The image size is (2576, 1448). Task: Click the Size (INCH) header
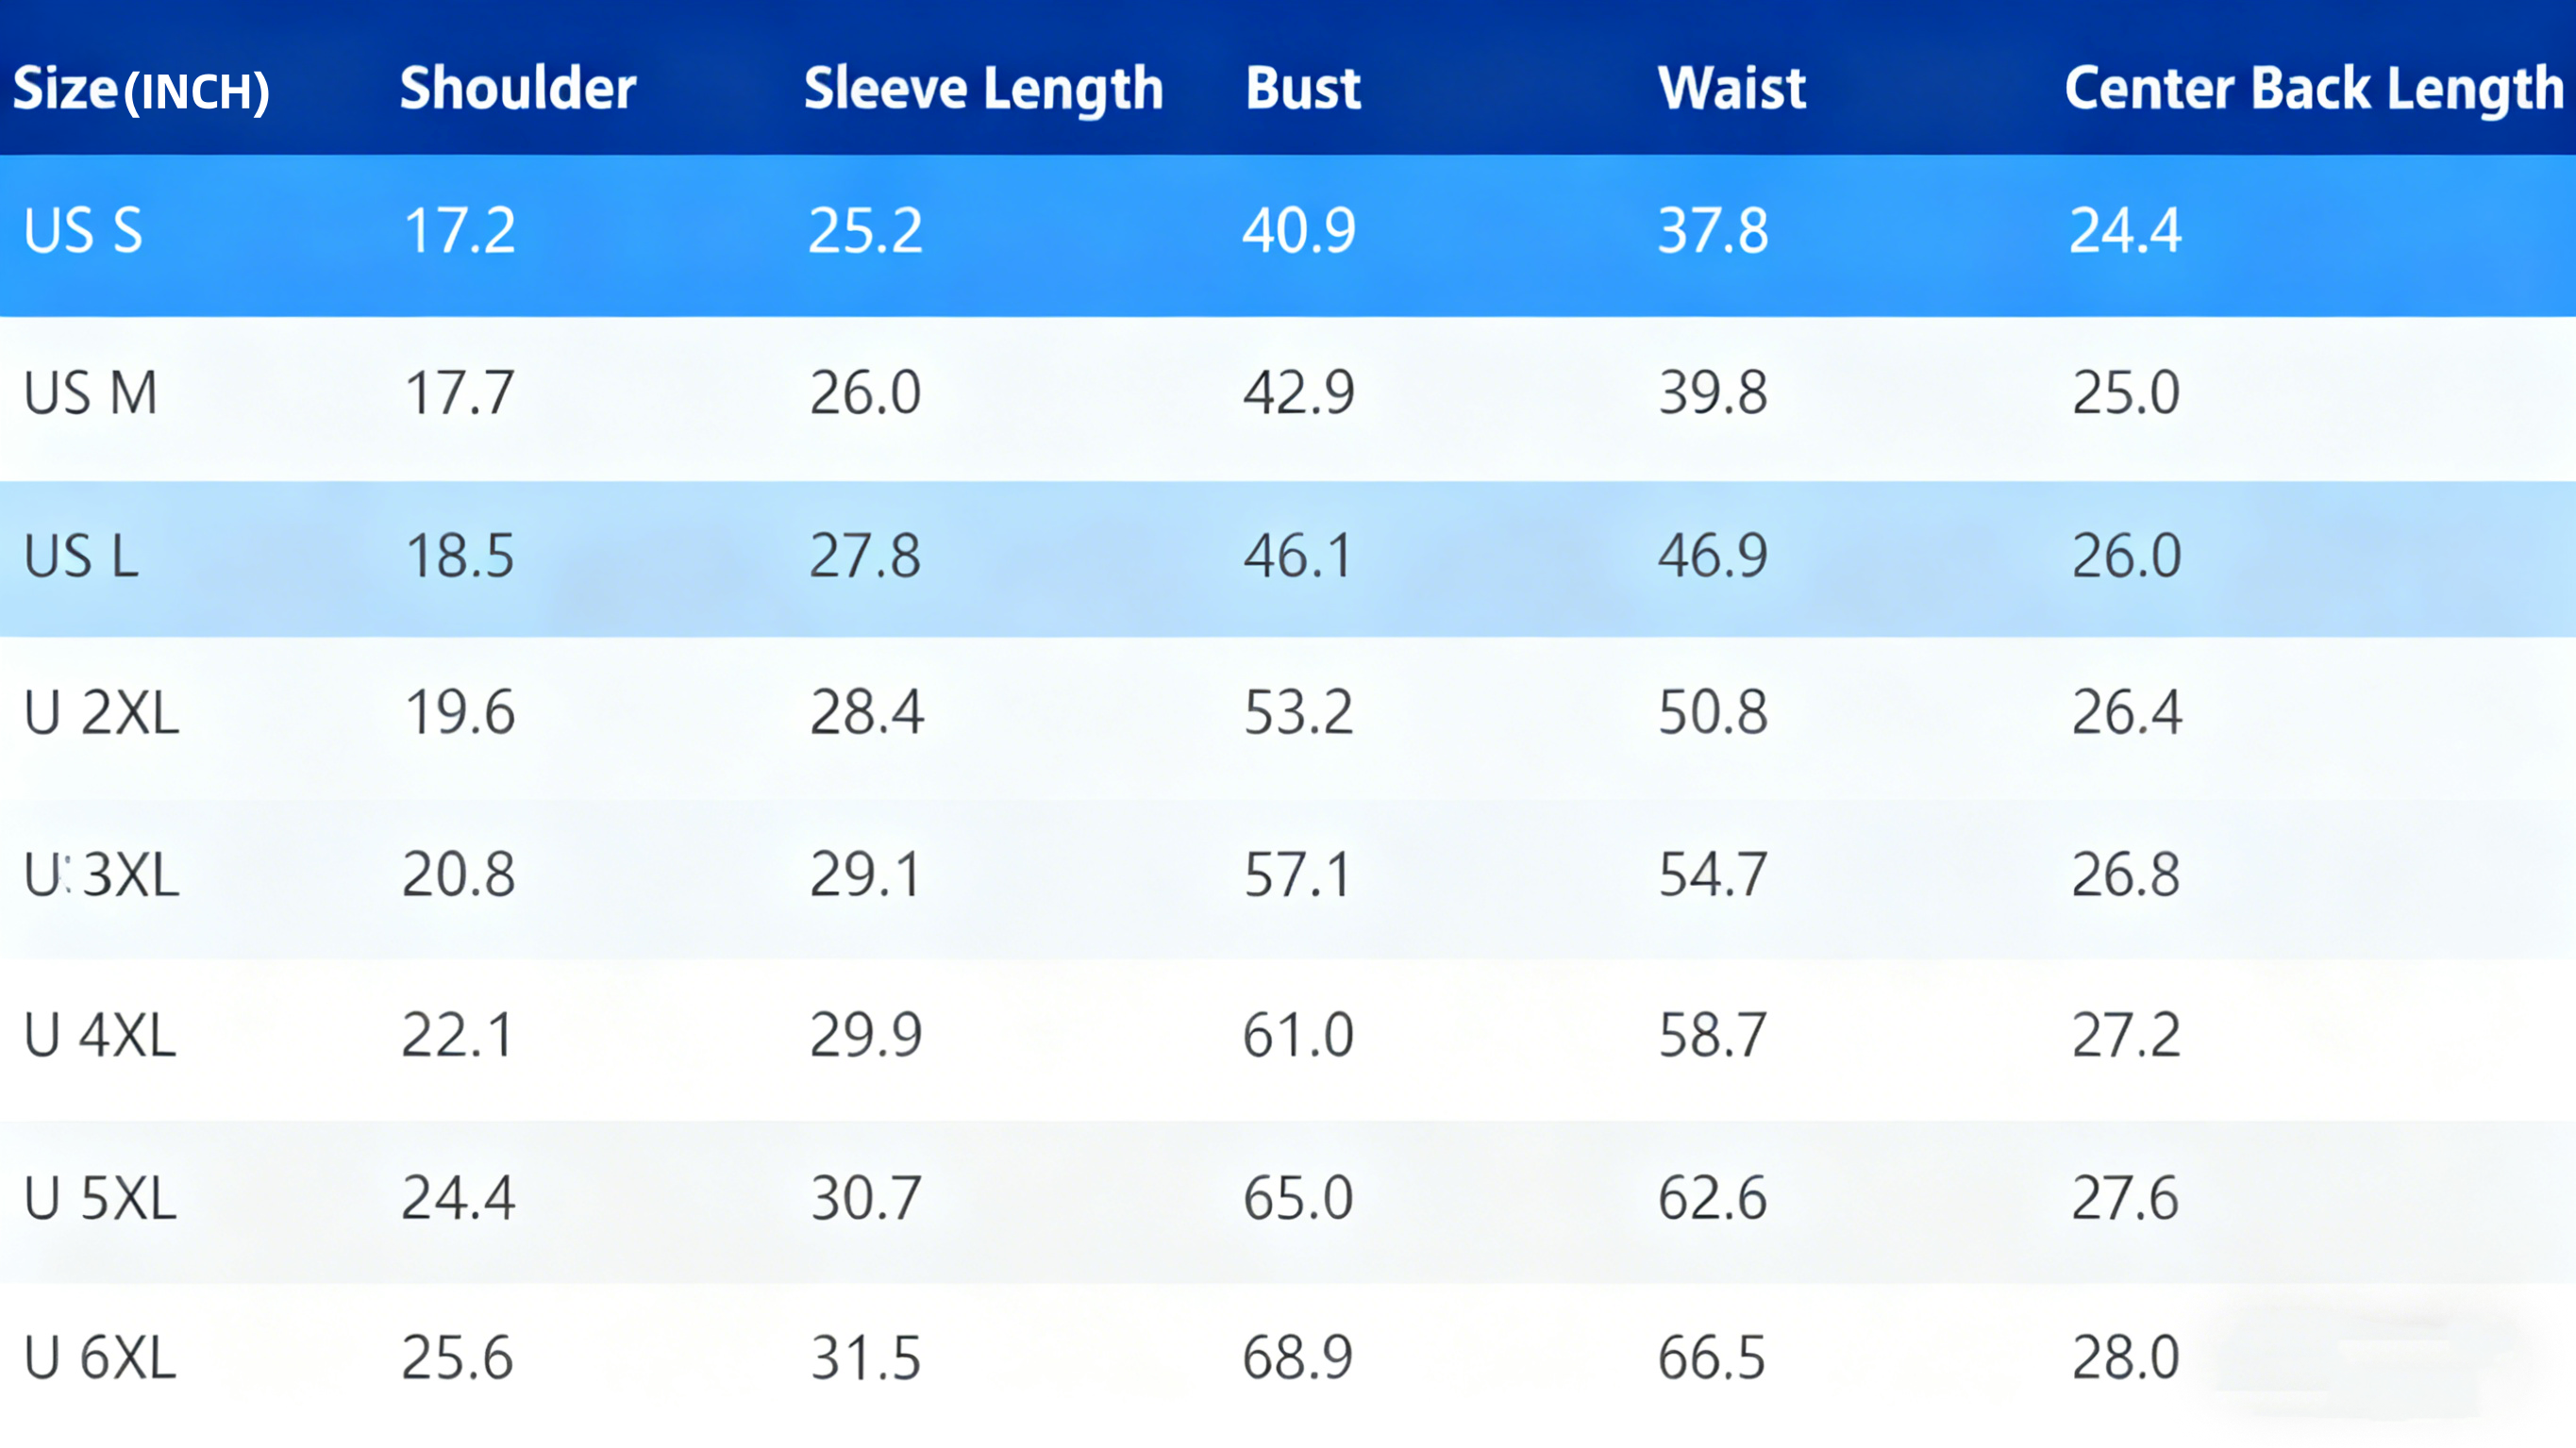[x=141, y=90]
